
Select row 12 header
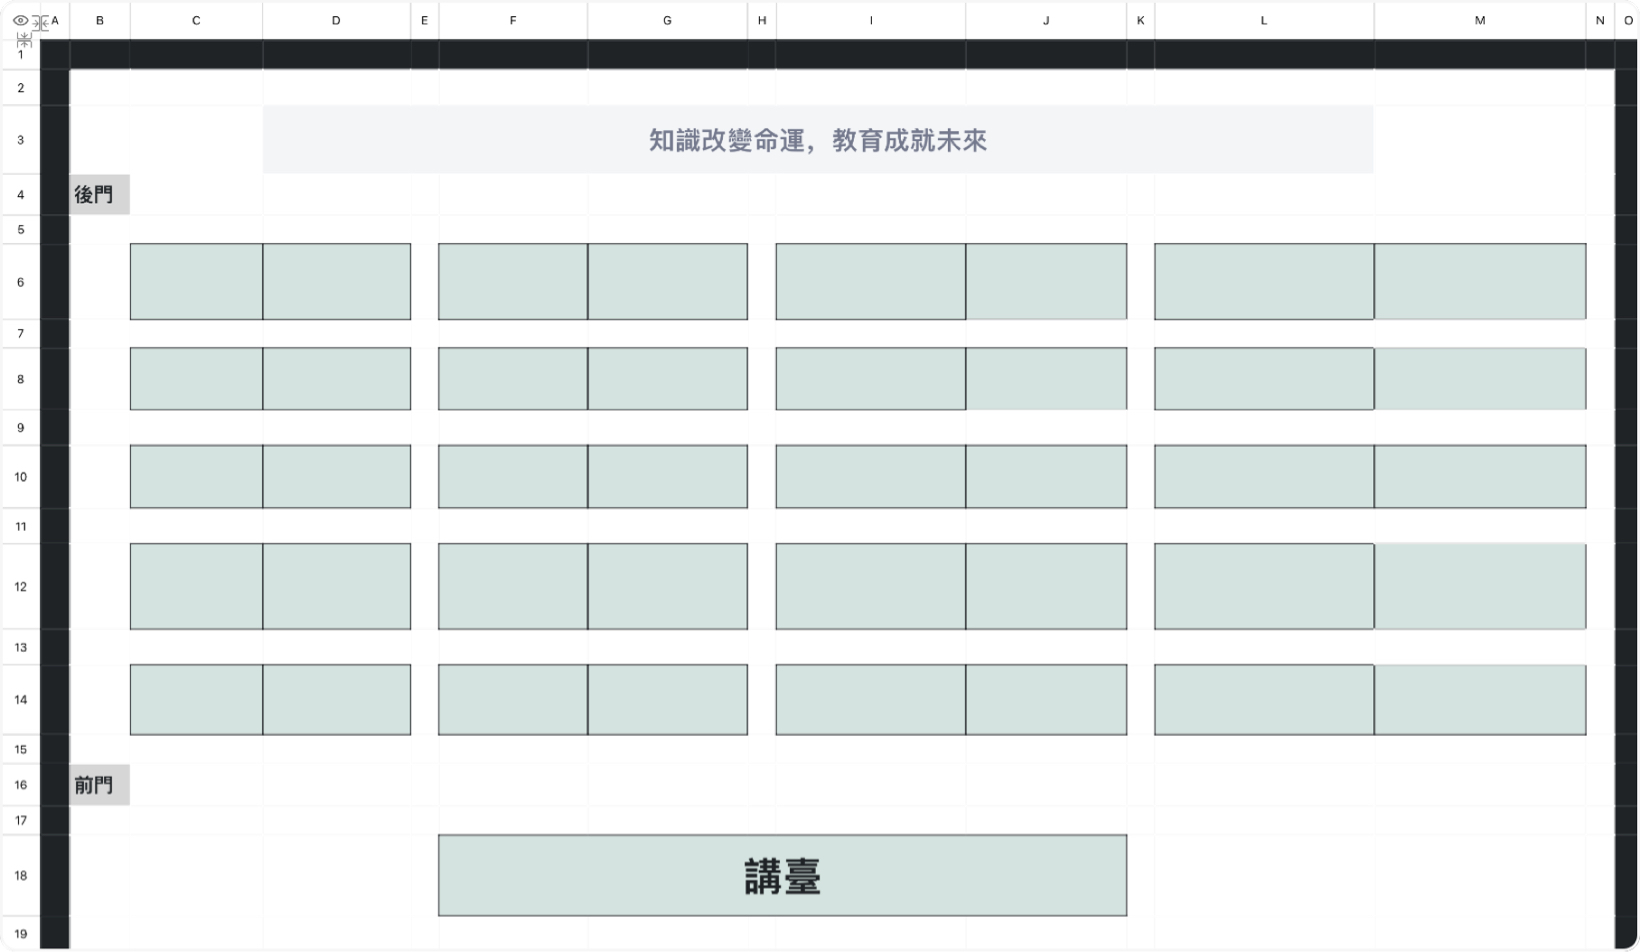point(20,587)
